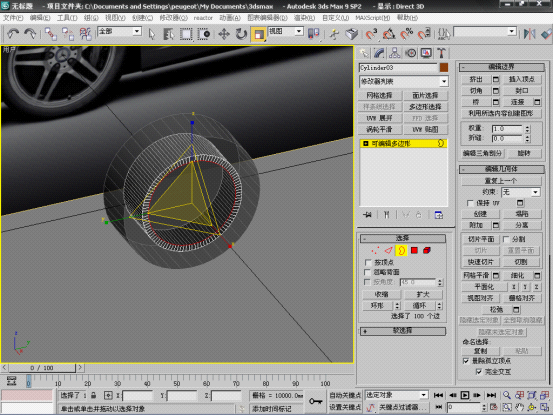
Task: Click the Mirror tool in toolbar
Action: [x=529, y=34]
